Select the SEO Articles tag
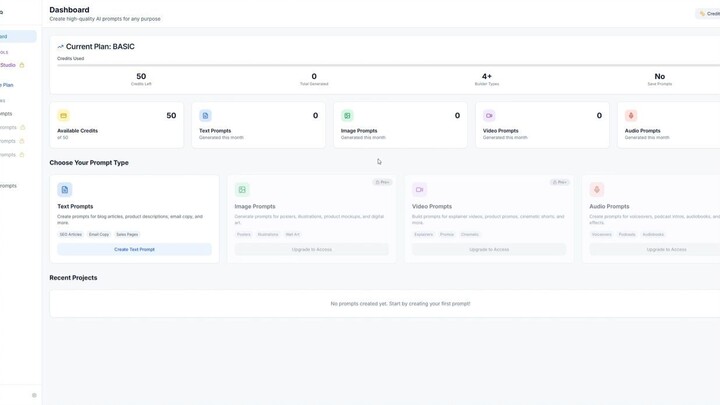Image resolution: width=720 pixels, height=405 pixels. 70,234
